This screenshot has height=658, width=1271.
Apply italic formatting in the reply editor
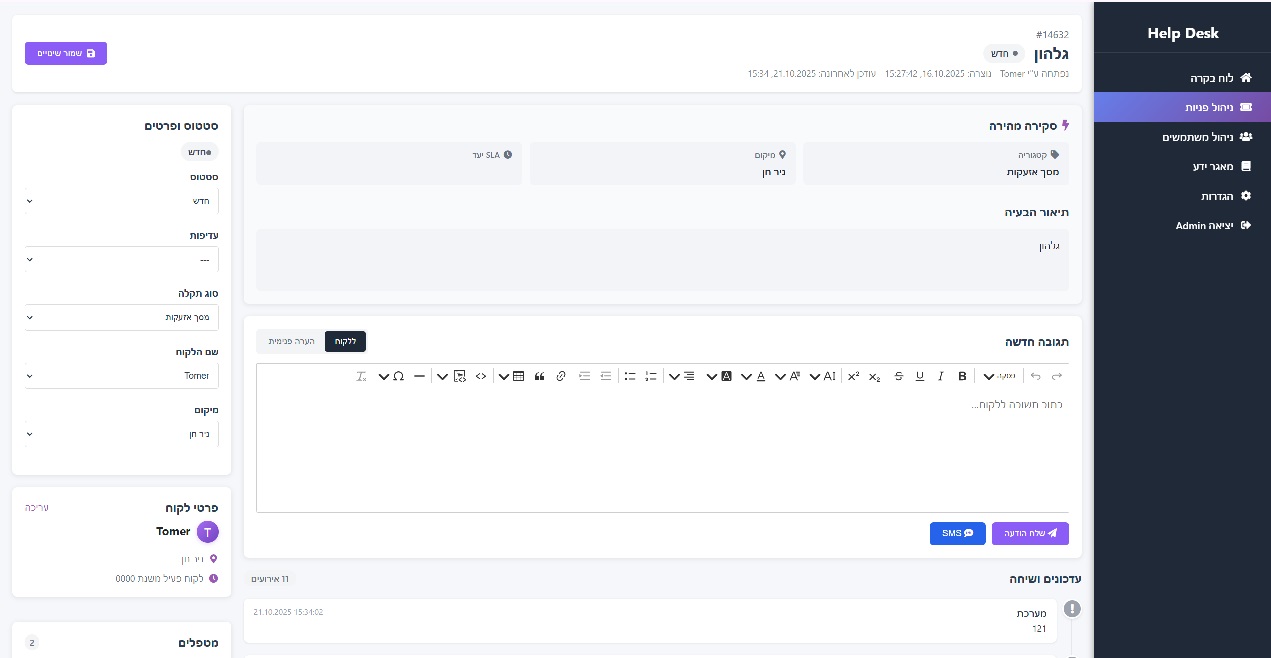tap(941, 376)
